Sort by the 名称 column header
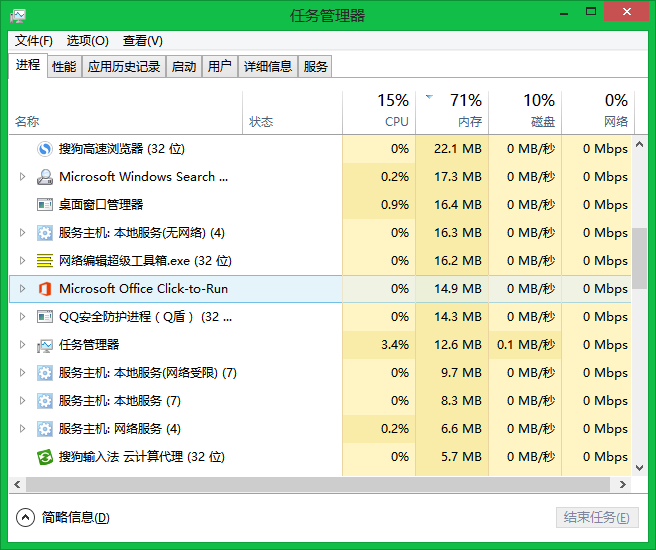656x550 pixels. click(126, 113)
